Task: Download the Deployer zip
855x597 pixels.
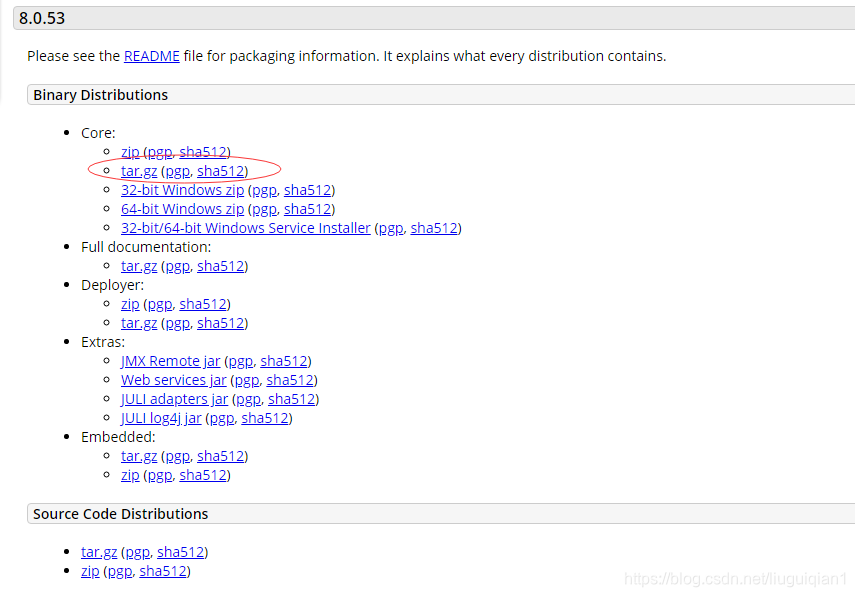Action: pyautogui.click(x=130, y=304)
